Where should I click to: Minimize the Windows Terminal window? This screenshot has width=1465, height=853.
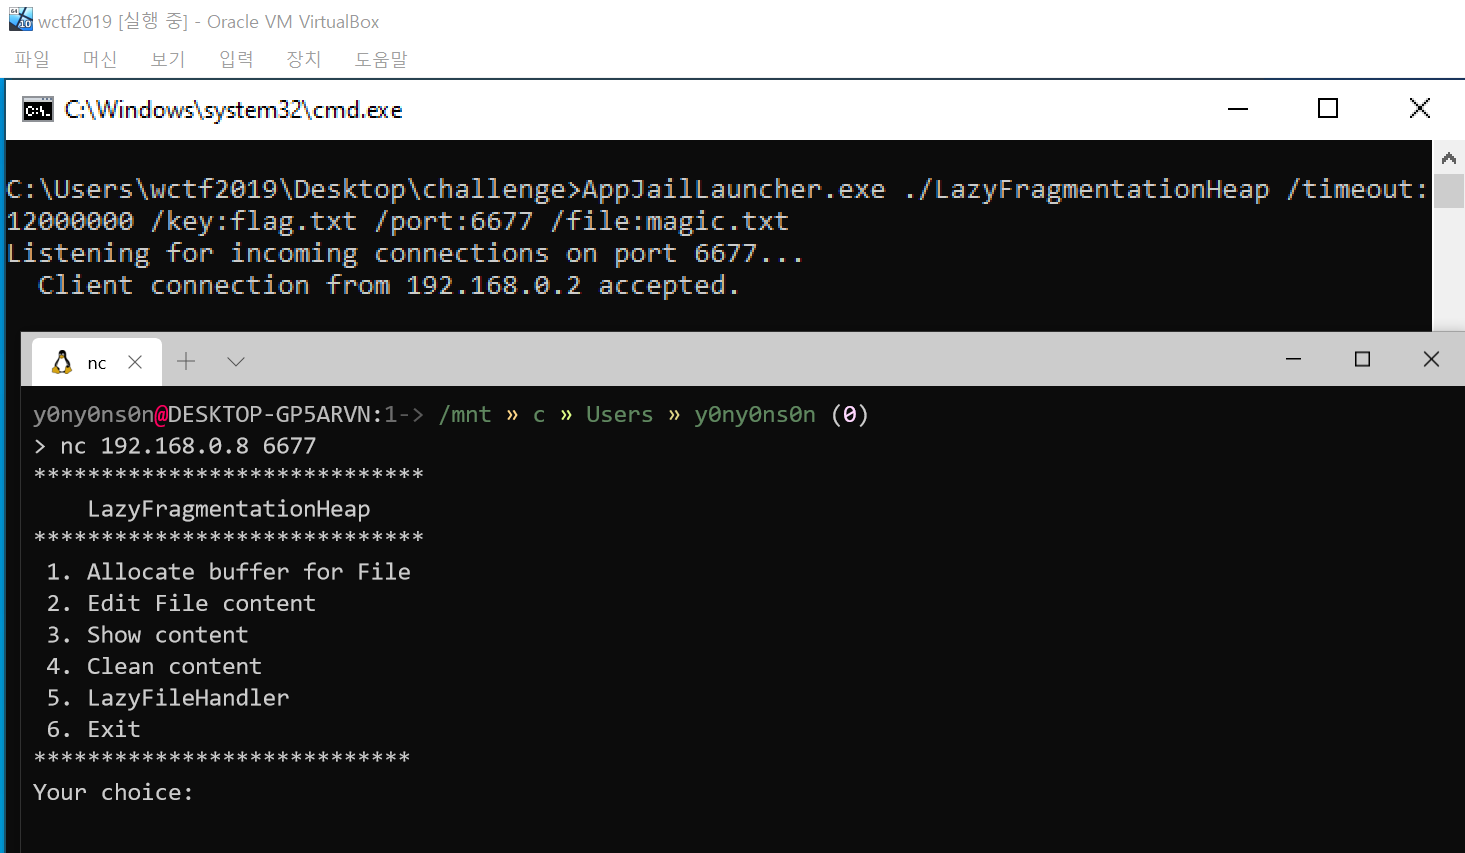point(1293,358)
